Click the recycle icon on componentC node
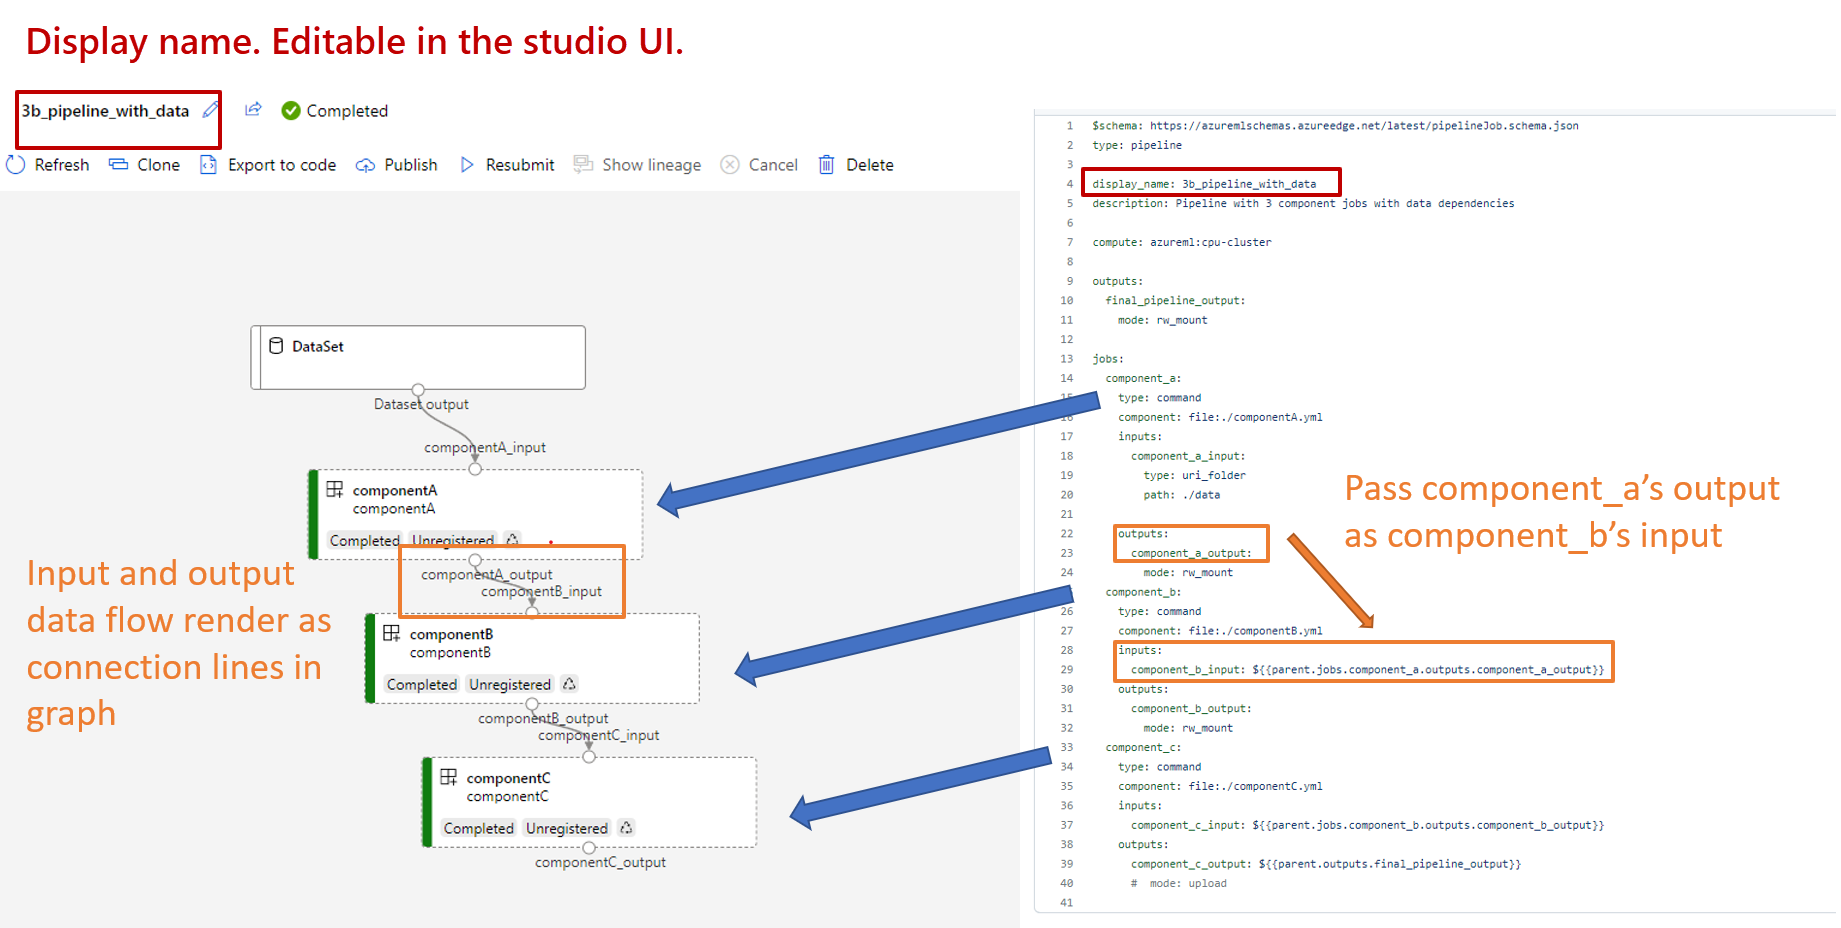This screenshot has height=928, width=1841. click(626, 828)
